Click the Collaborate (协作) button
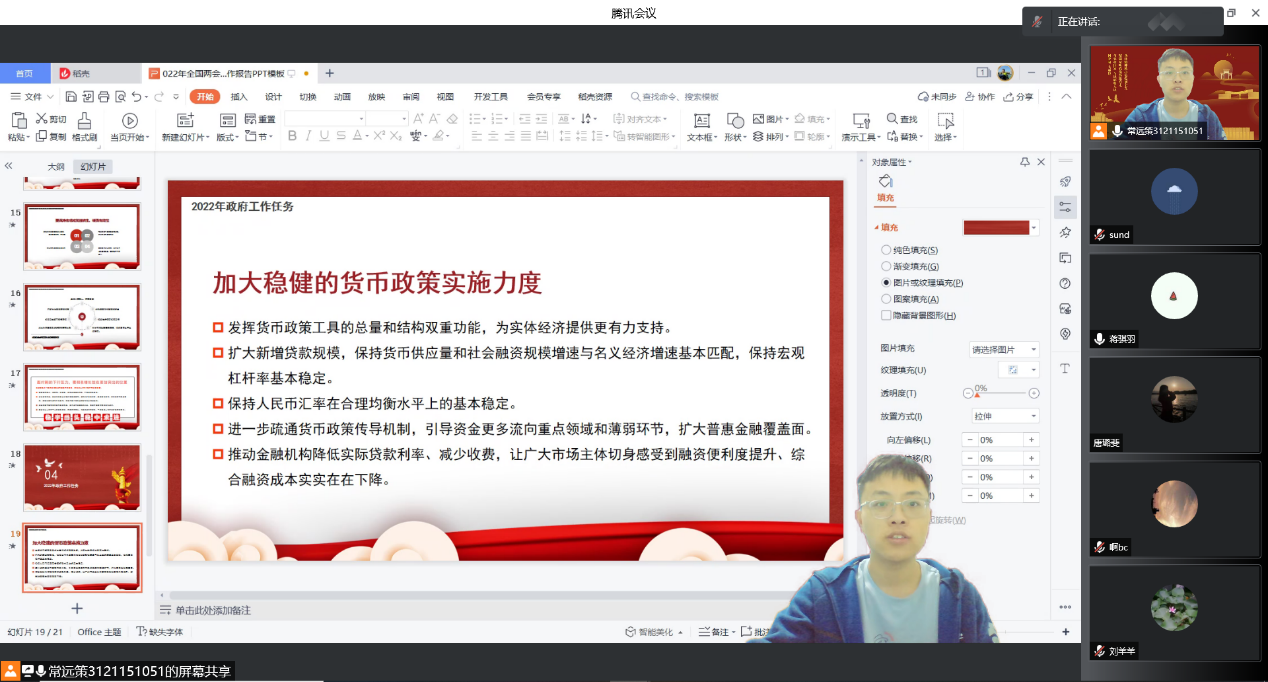Viewport: 1268px width, 682px height. coord(979,97)
